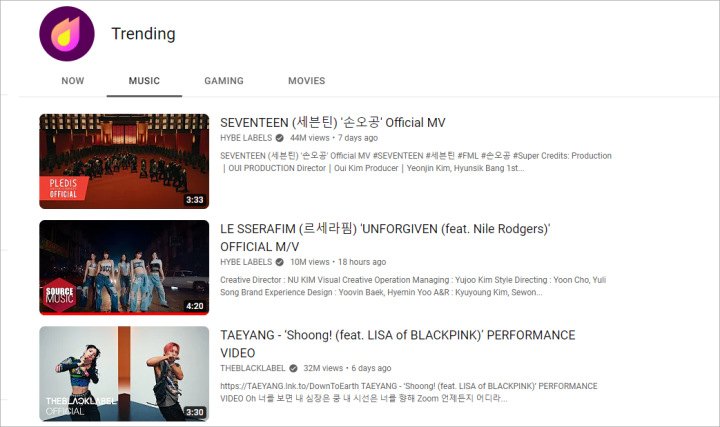Click the '6 days ago' text
The image size is (720, 427).
[371, 368]
